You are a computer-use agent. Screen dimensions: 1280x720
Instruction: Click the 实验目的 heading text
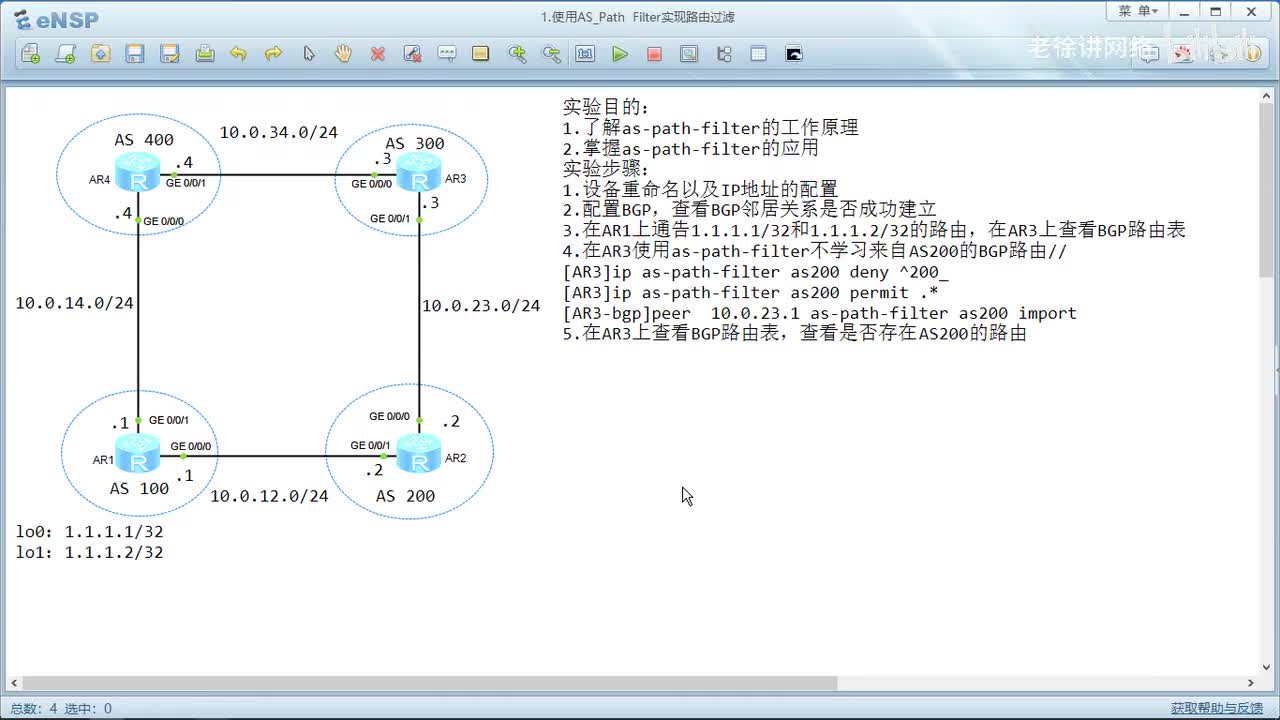pyautogui.click(x=606, y=107)
